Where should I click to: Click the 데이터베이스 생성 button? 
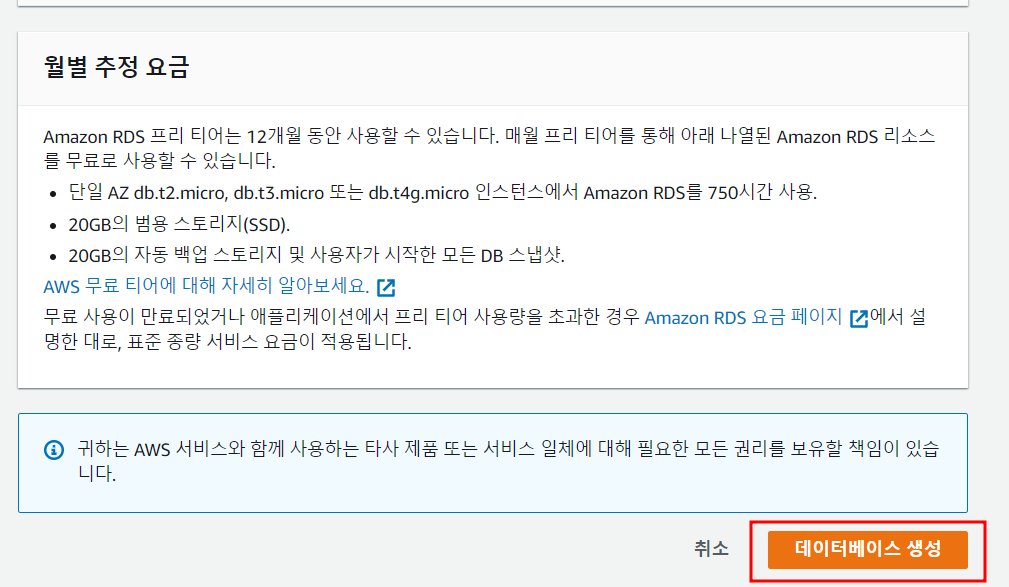[x=867, y=548]
